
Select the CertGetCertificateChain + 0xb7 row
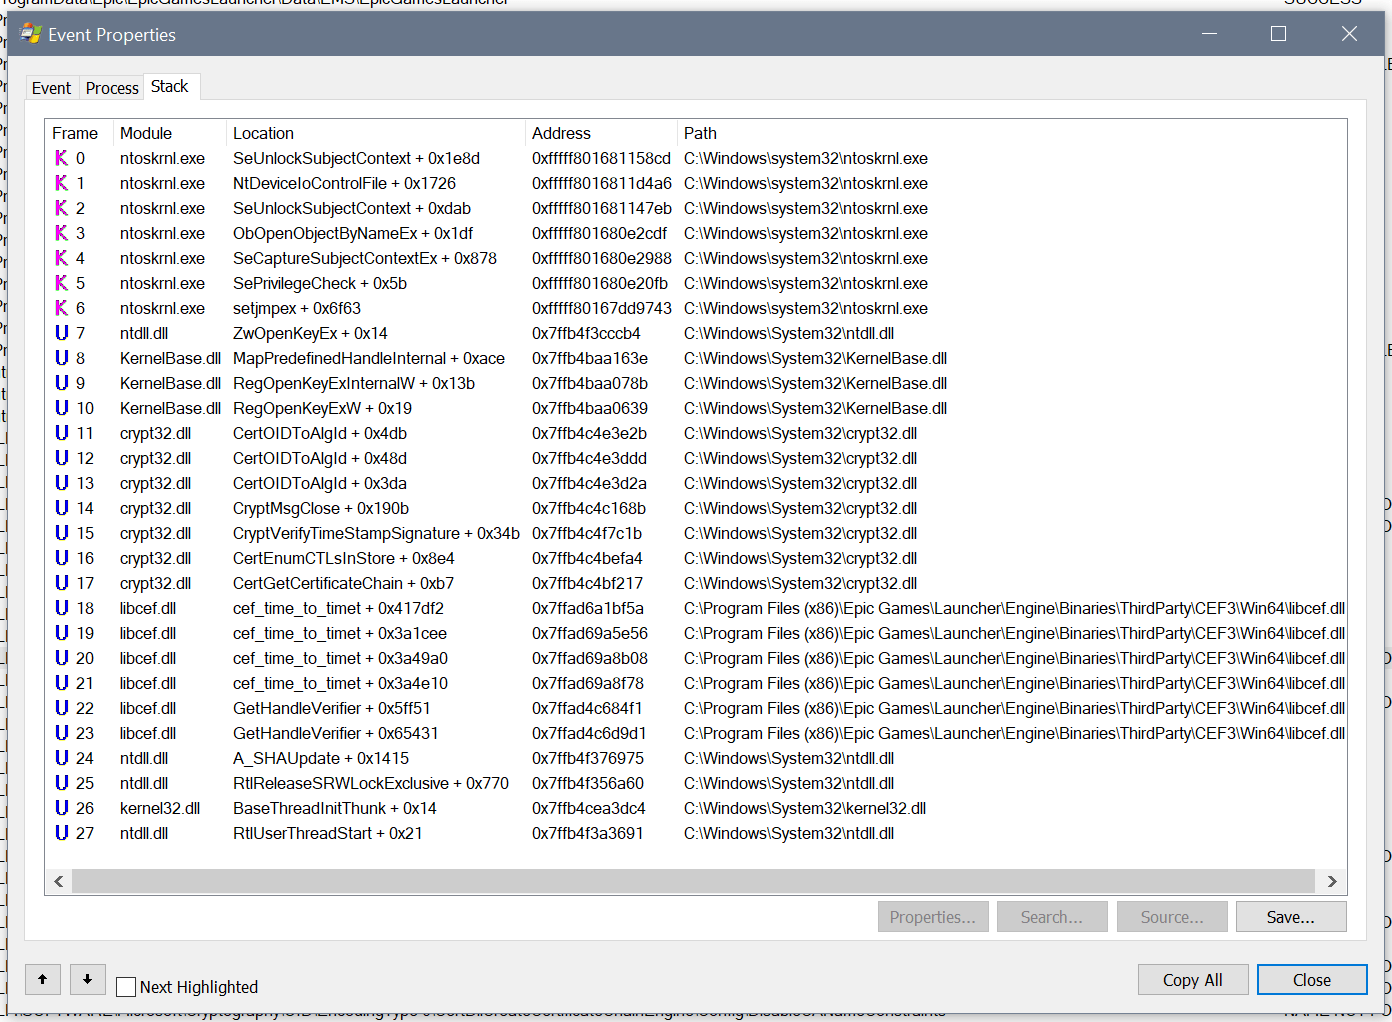(x=696, y=583)
